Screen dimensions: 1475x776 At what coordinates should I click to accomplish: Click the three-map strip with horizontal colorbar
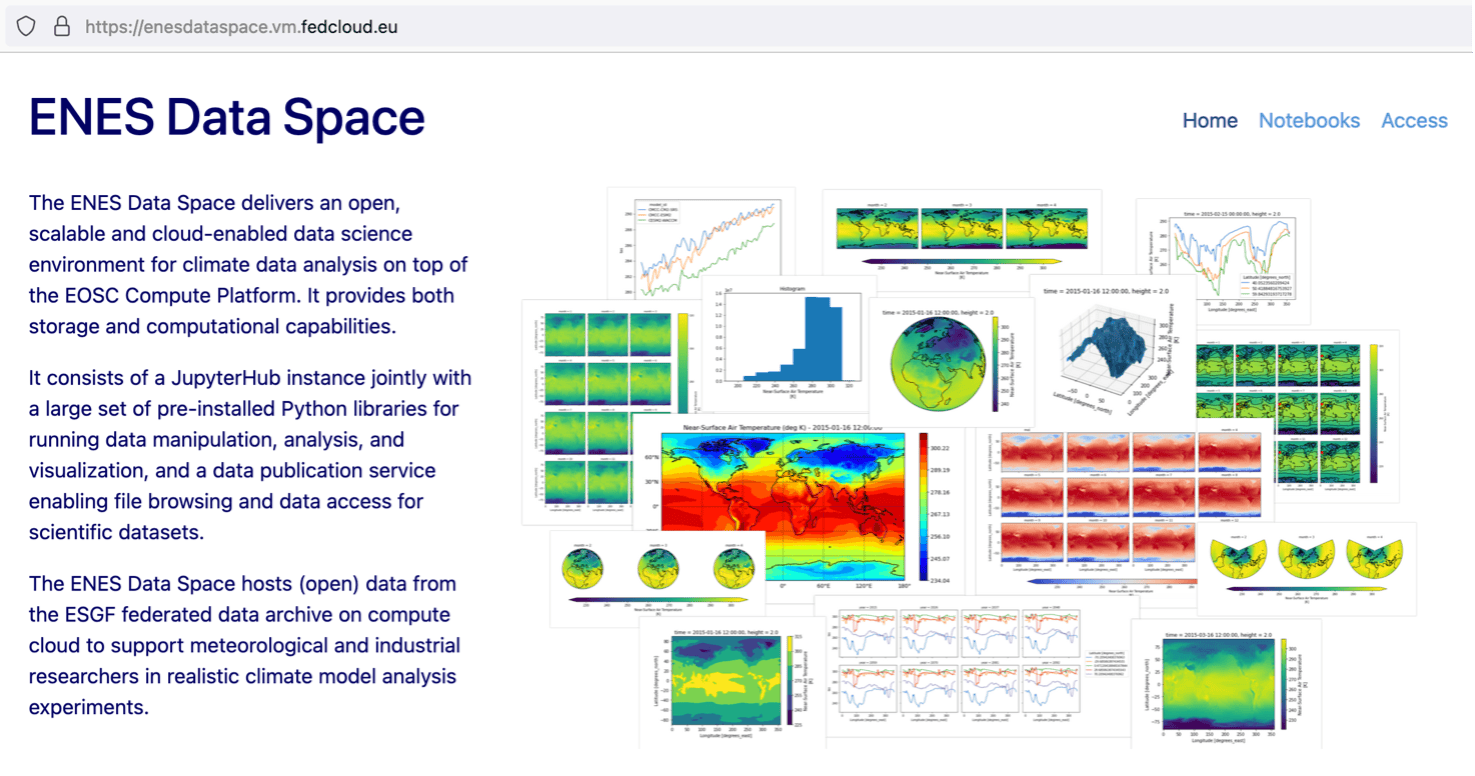[961, 232]
